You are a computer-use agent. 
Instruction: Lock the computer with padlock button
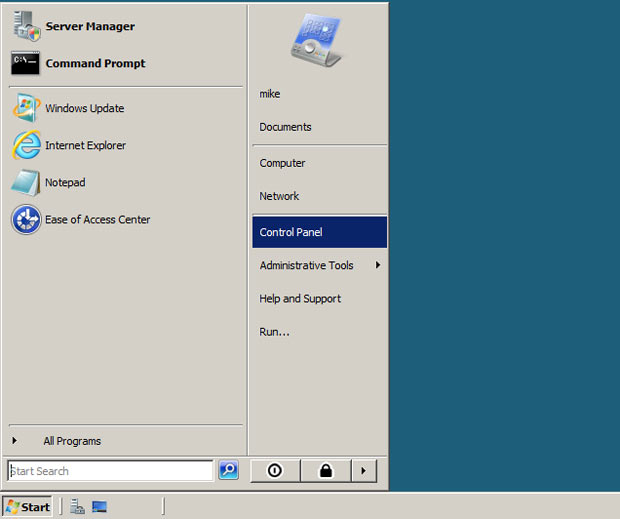click(326, 470)
